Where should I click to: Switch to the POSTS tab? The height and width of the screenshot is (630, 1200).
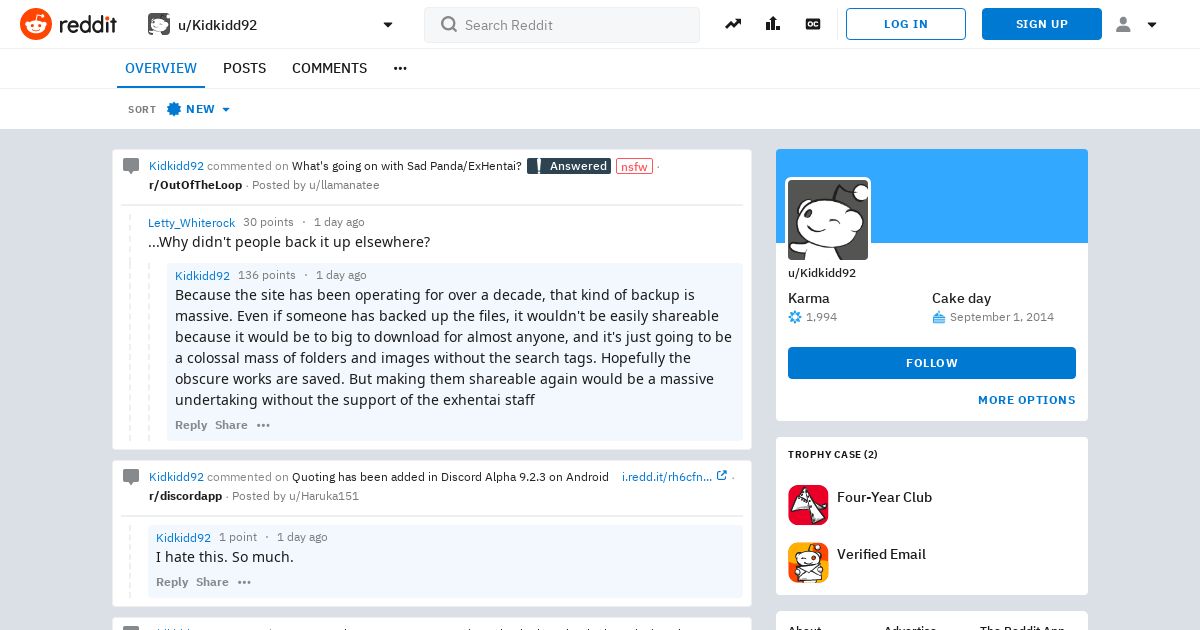pyautogui.click(x=244, y=68)
